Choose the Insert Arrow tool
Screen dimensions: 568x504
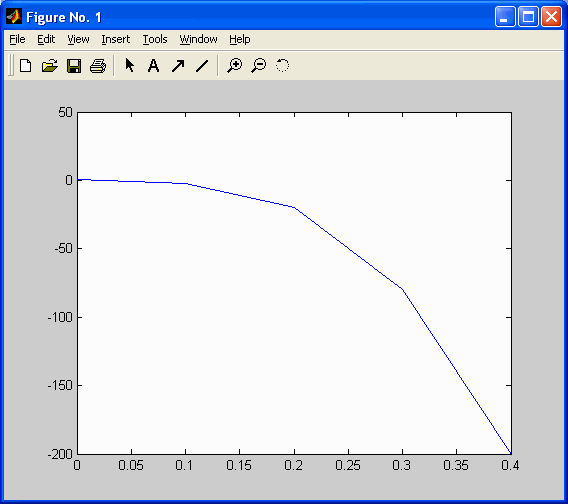point(178,66)
